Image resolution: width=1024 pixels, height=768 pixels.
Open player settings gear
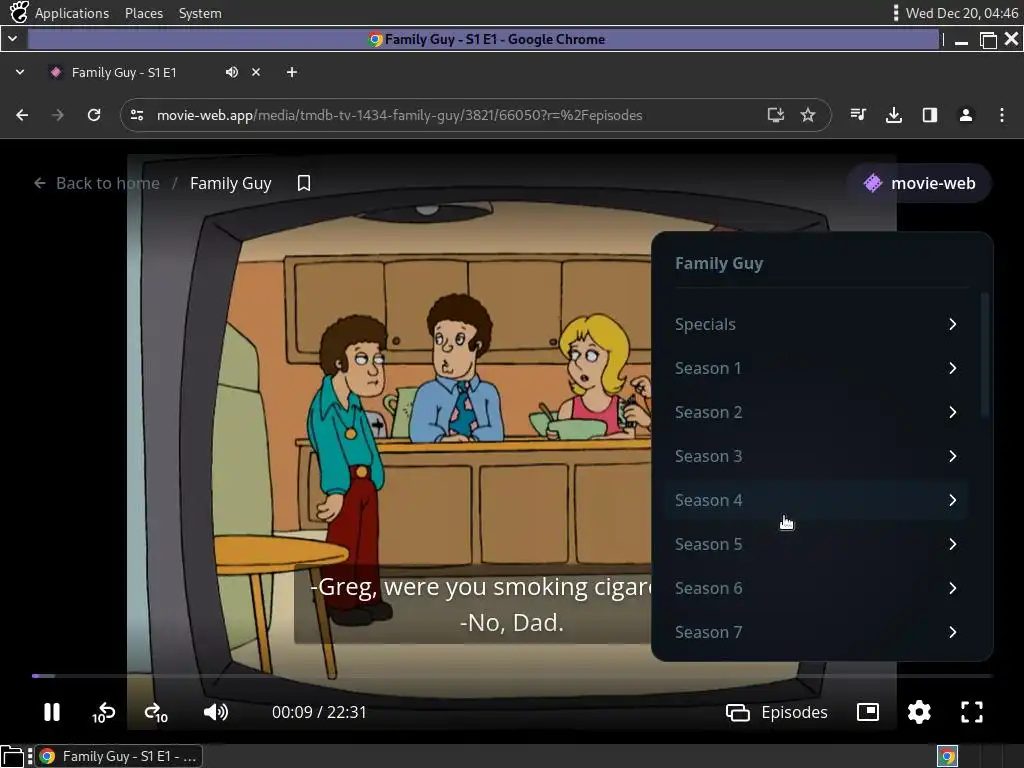coord(919,712)
